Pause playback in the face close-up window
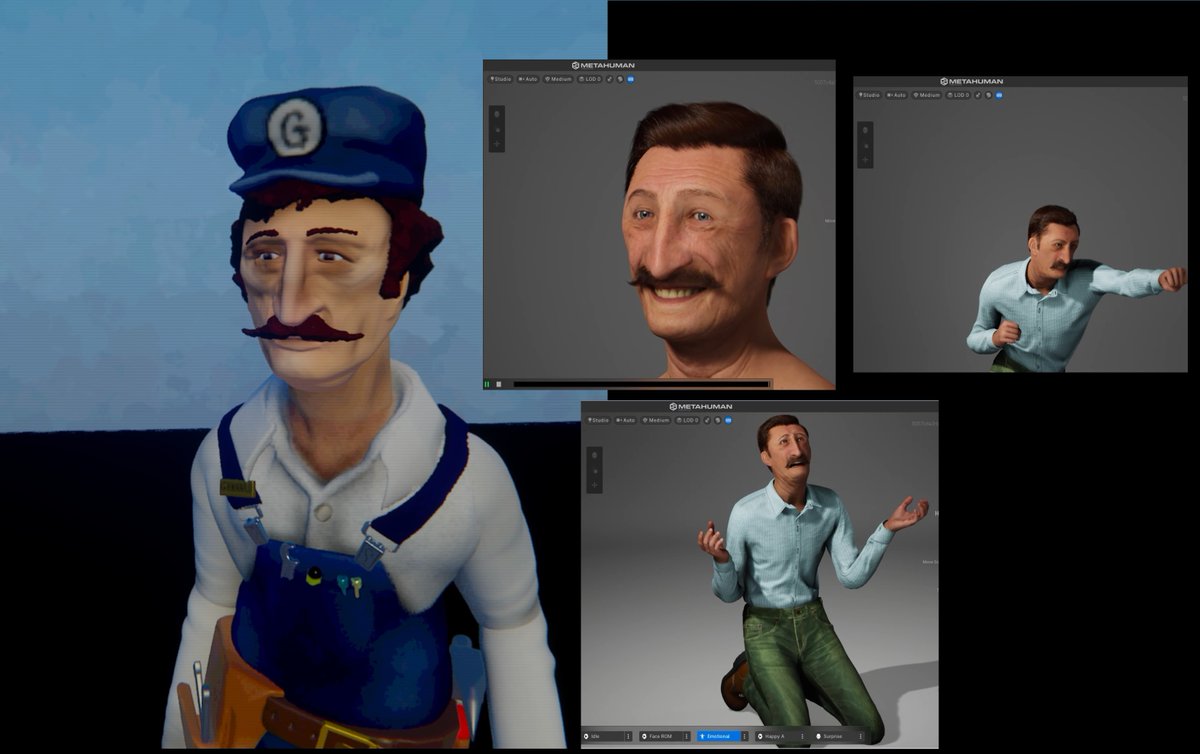Screen dimensions: 1200x754 [487, 384]
